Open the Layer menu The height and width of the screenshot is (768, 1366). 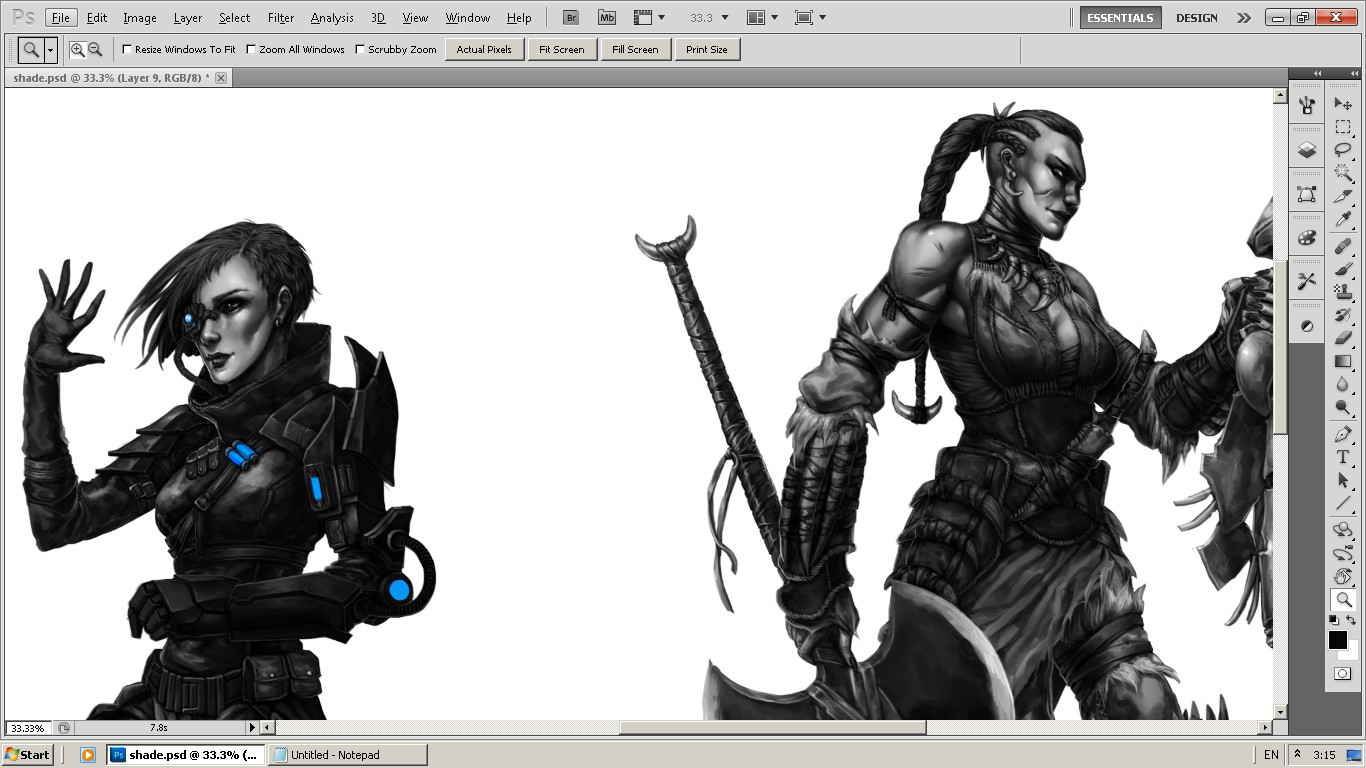coord(188,18)
